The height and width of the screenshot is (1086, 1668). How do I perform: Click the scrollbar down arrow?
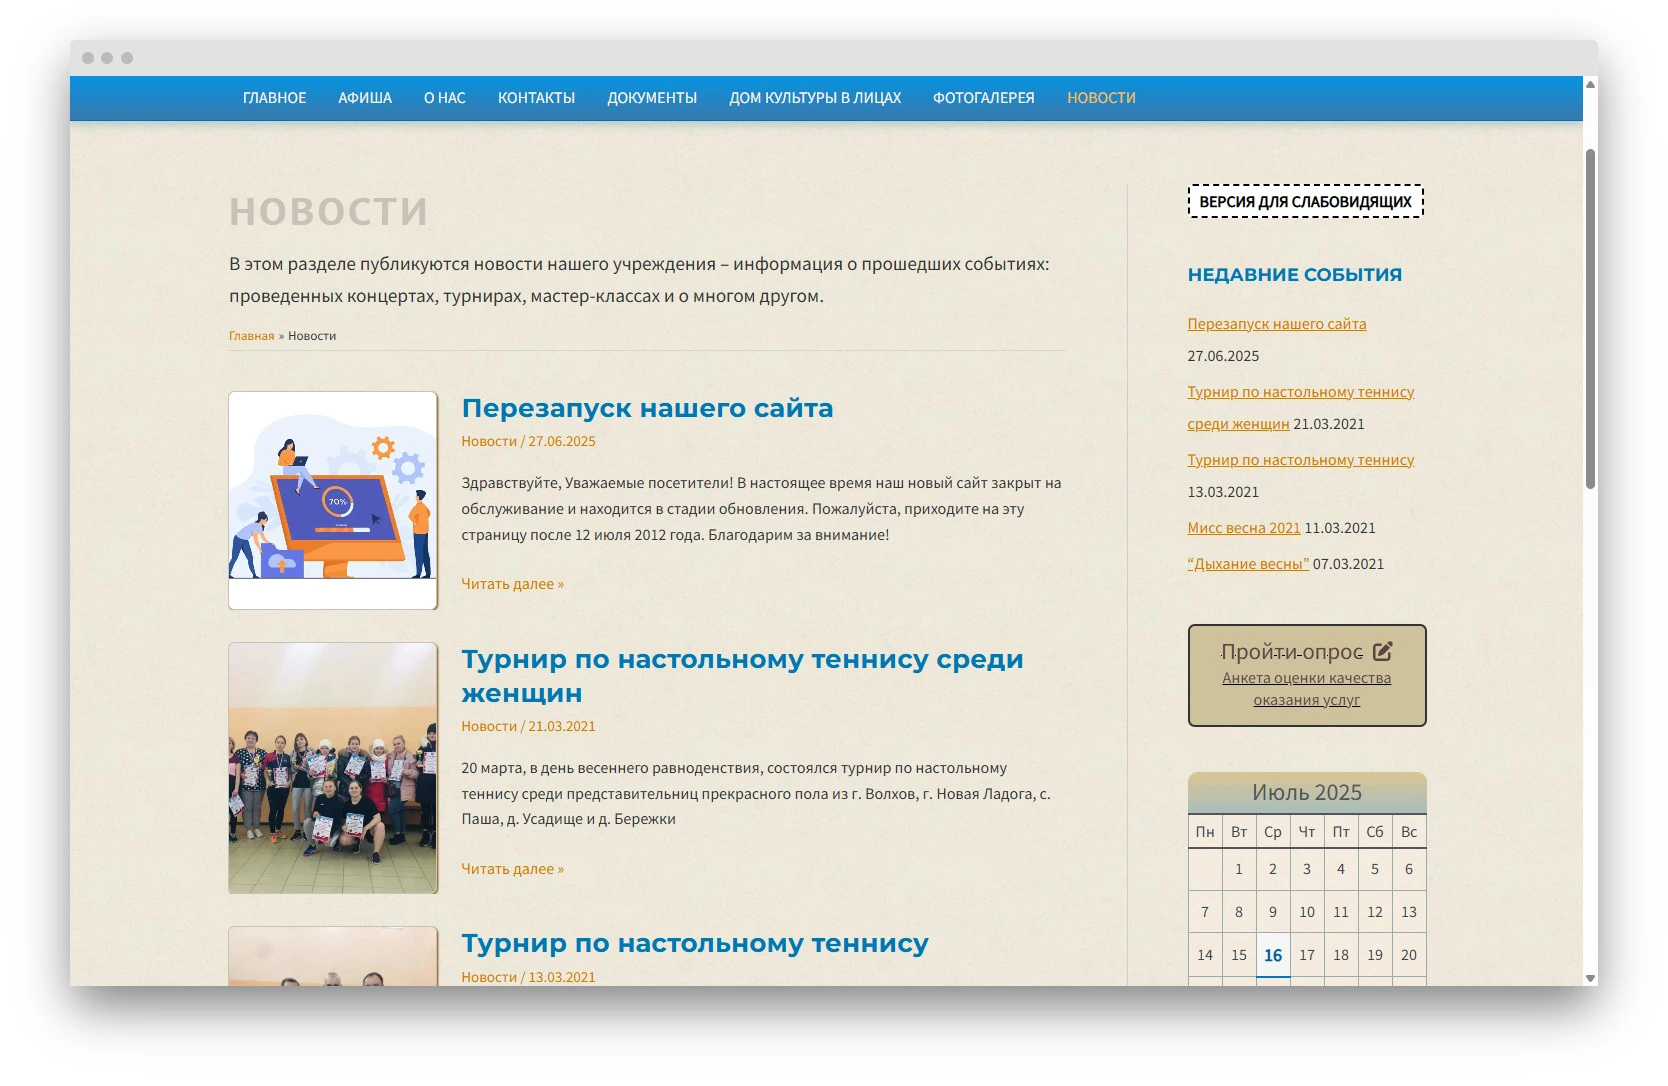coord(1590,978)
